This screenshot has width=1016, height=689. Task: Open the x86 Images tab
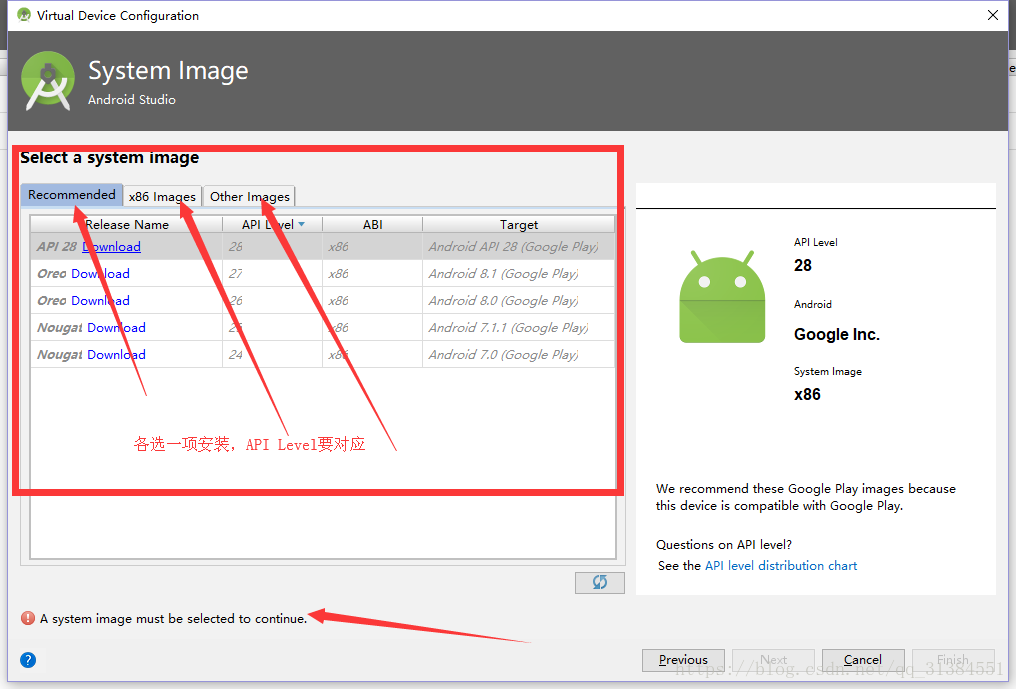click(x=162, y=196)
